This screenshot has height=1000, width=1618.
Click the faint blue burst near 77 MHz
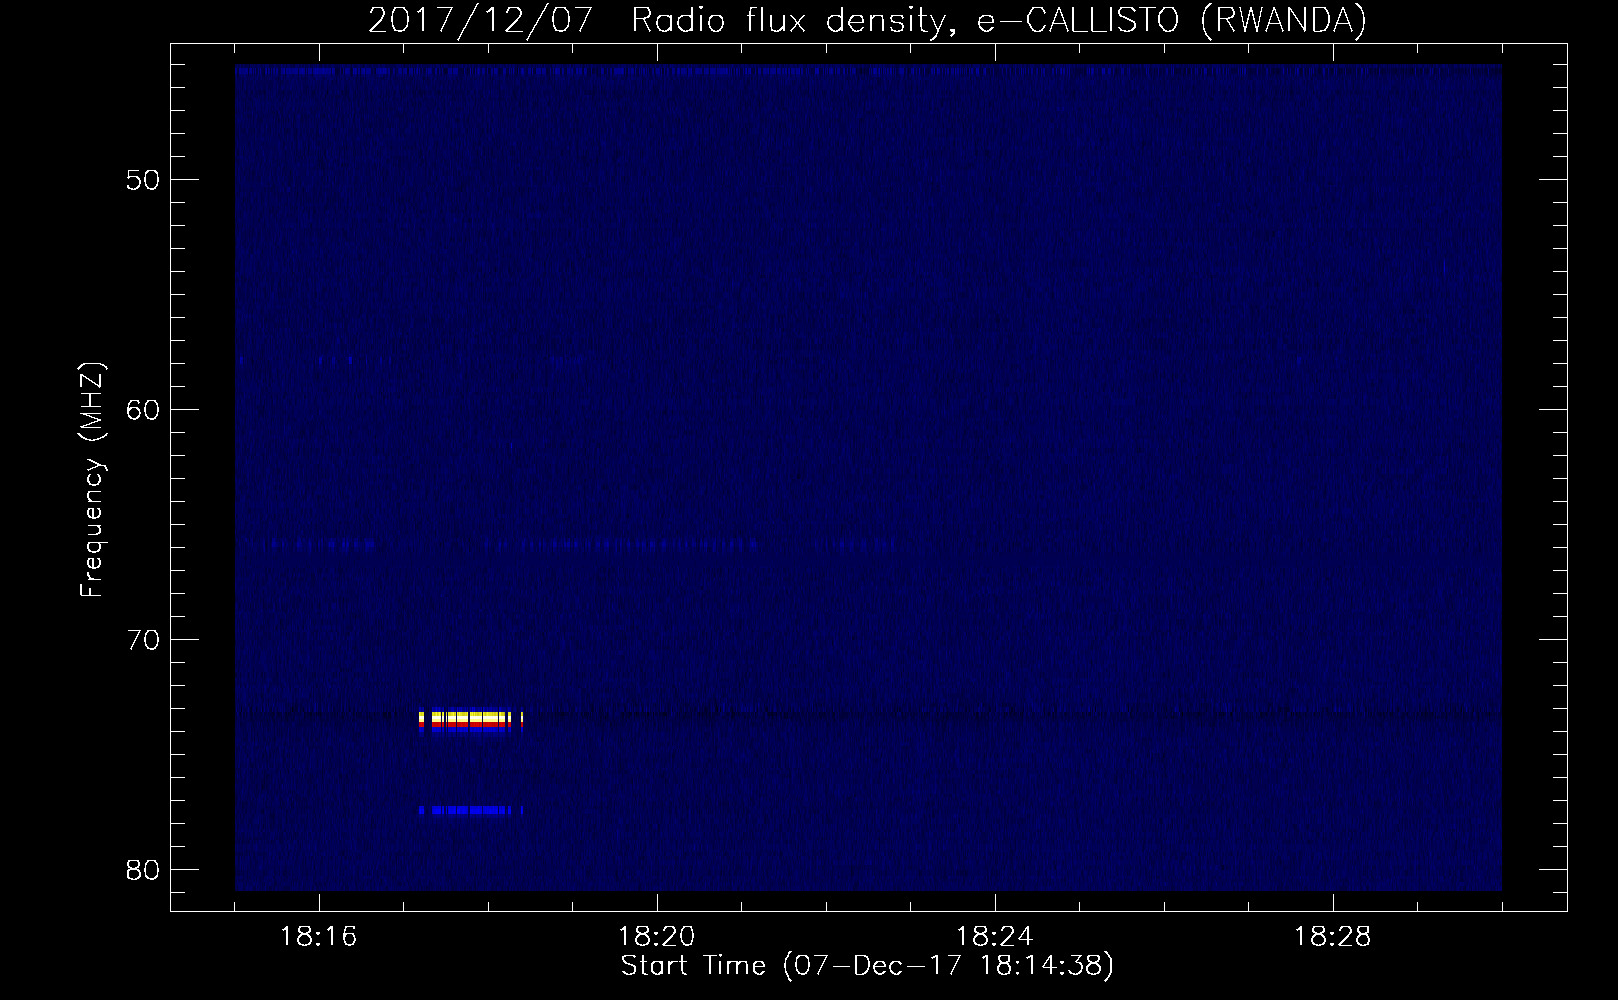coord(471,810)
